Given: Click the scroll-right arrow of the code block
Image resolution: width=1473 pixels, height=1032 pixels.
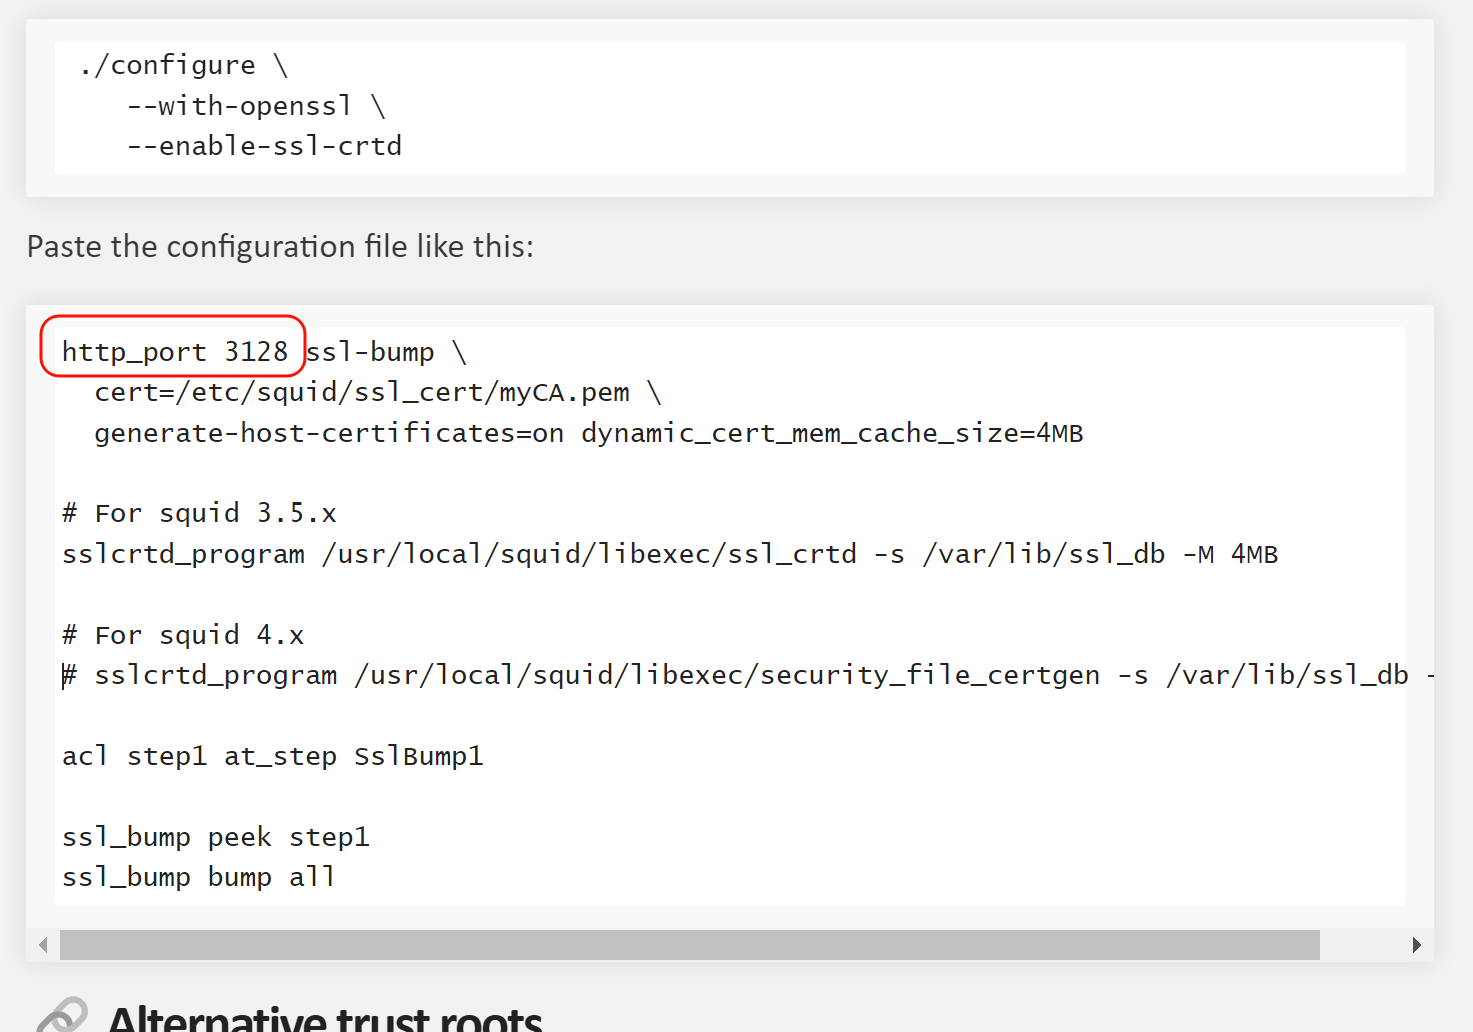Looking at the screenshot, I should (x=1416, y=945).
